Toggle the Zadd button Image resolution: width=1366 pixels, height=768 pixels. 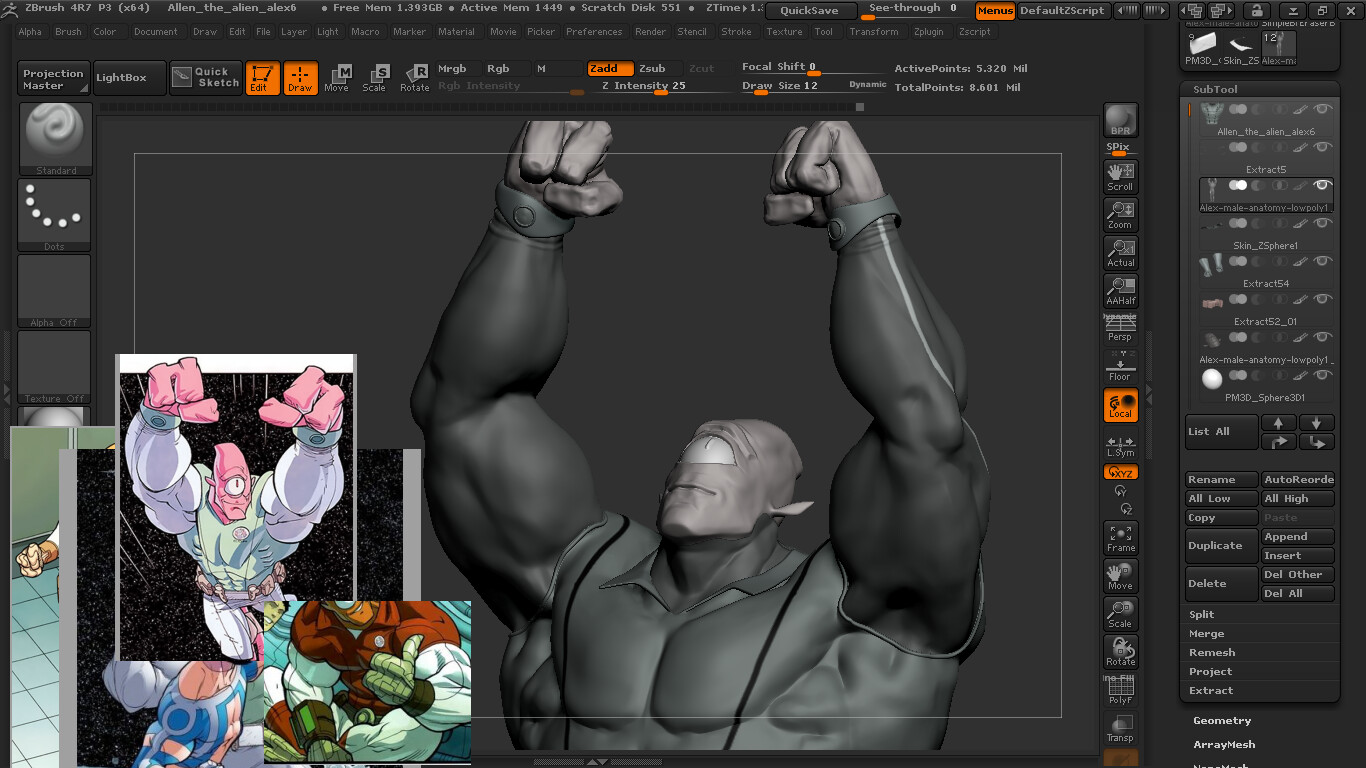pos(610,69)
